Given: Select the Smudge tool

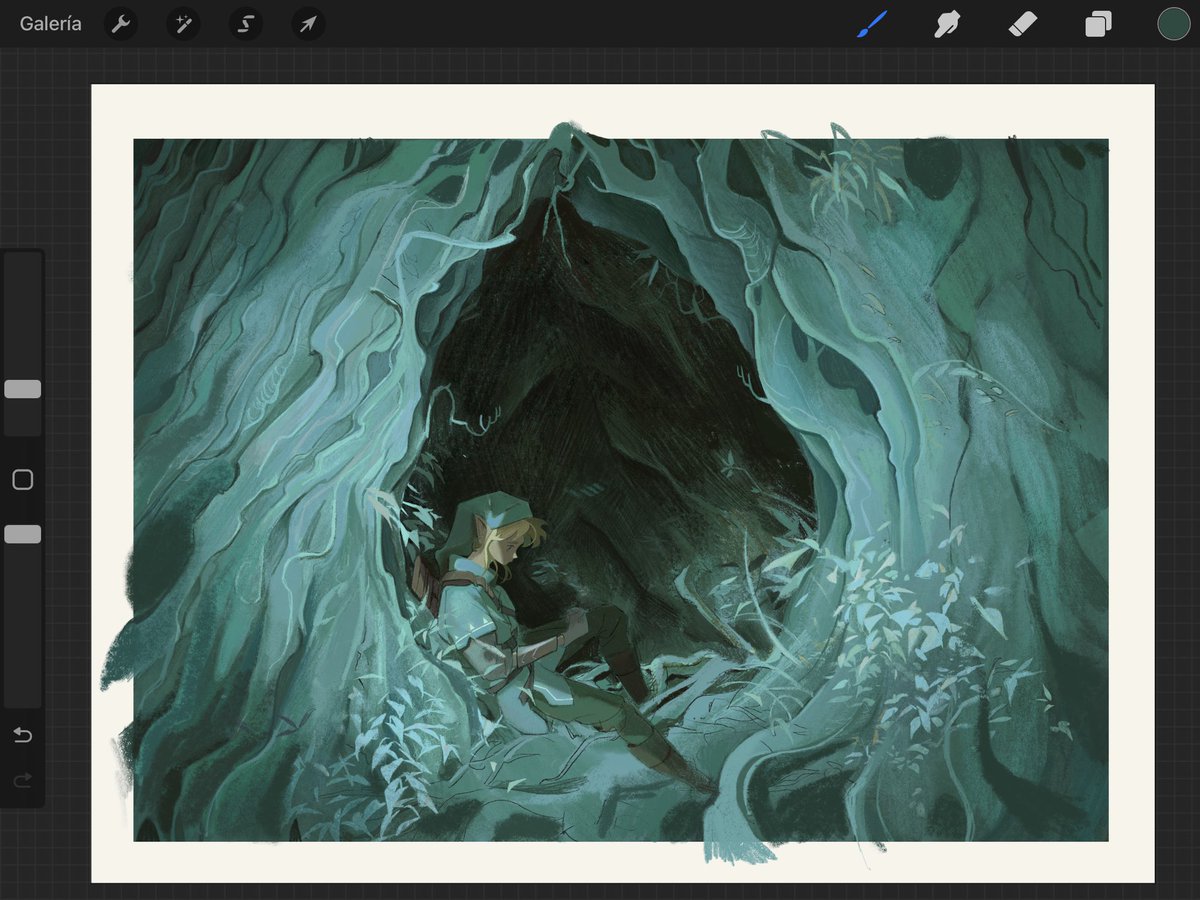Looking at the screenshot, I should pyautogui.click(x=947, y=23).
